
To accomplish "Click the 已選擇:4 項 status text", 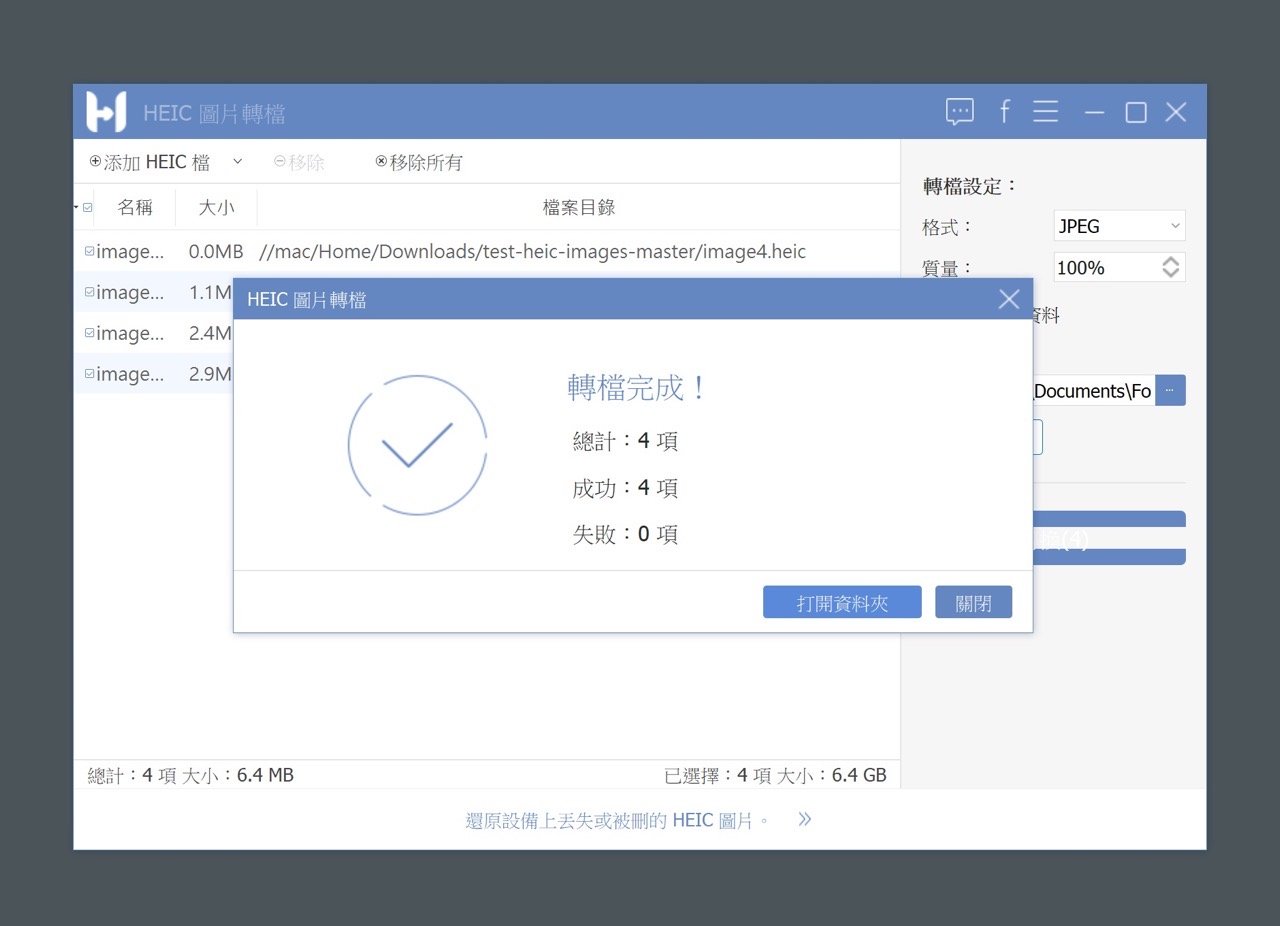I will tap(717, 775).
